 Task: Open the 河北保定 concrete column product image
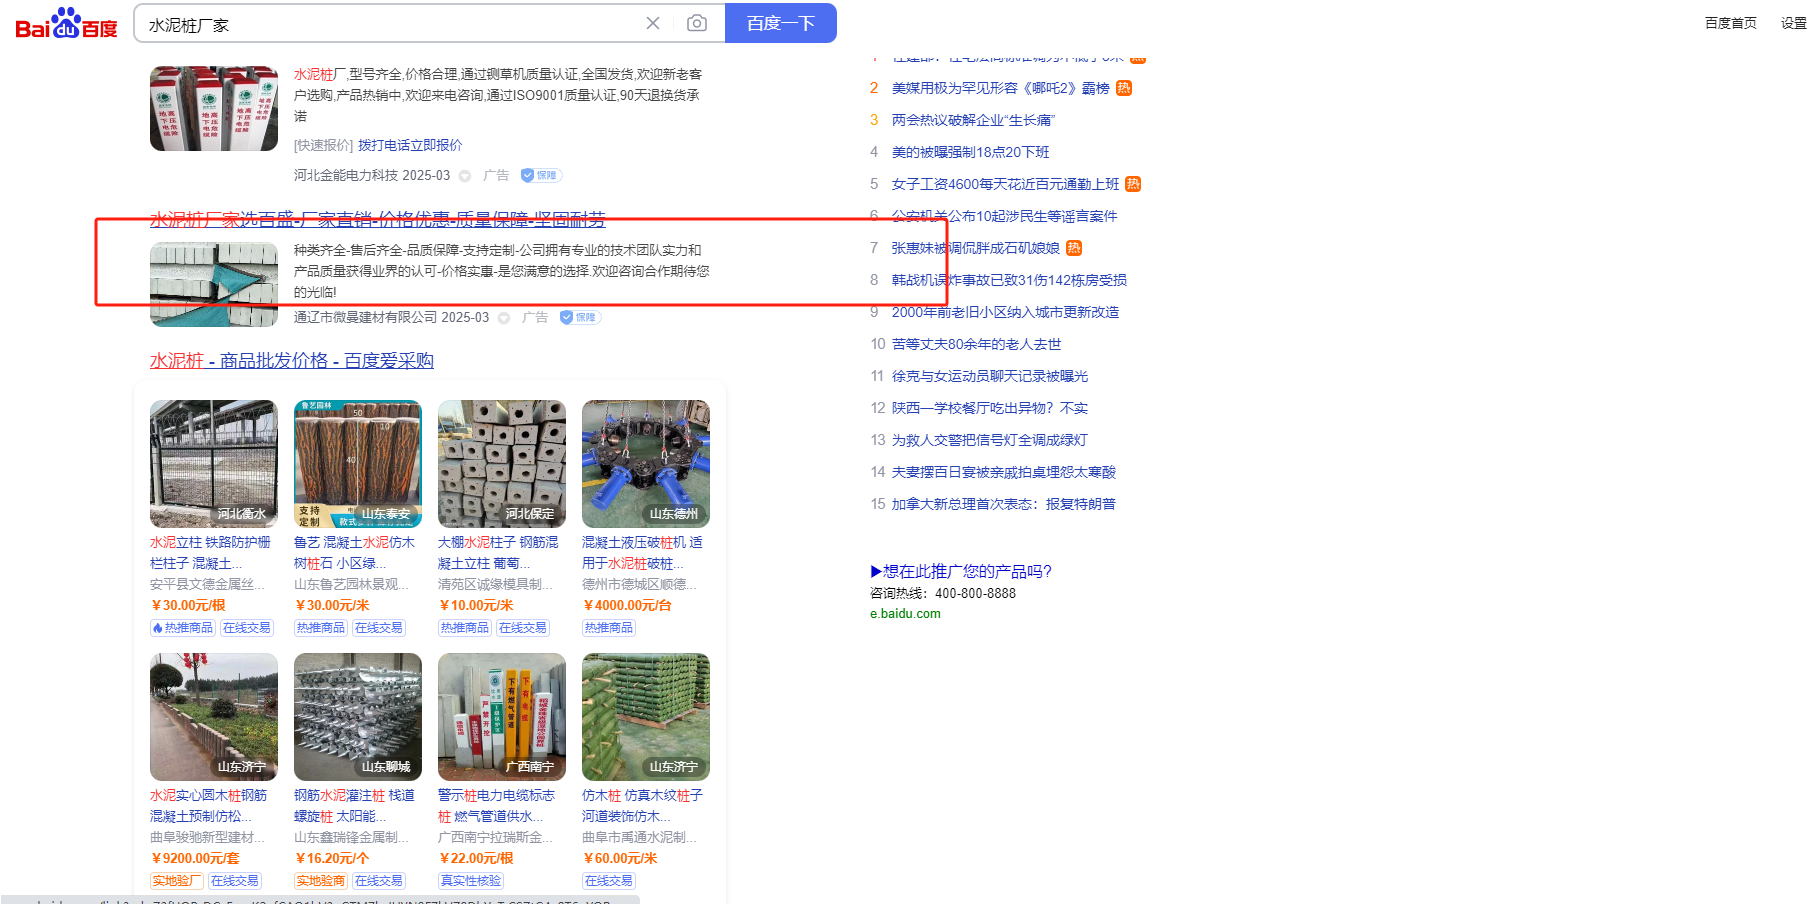pyautogui.click(x=502, y=464)
